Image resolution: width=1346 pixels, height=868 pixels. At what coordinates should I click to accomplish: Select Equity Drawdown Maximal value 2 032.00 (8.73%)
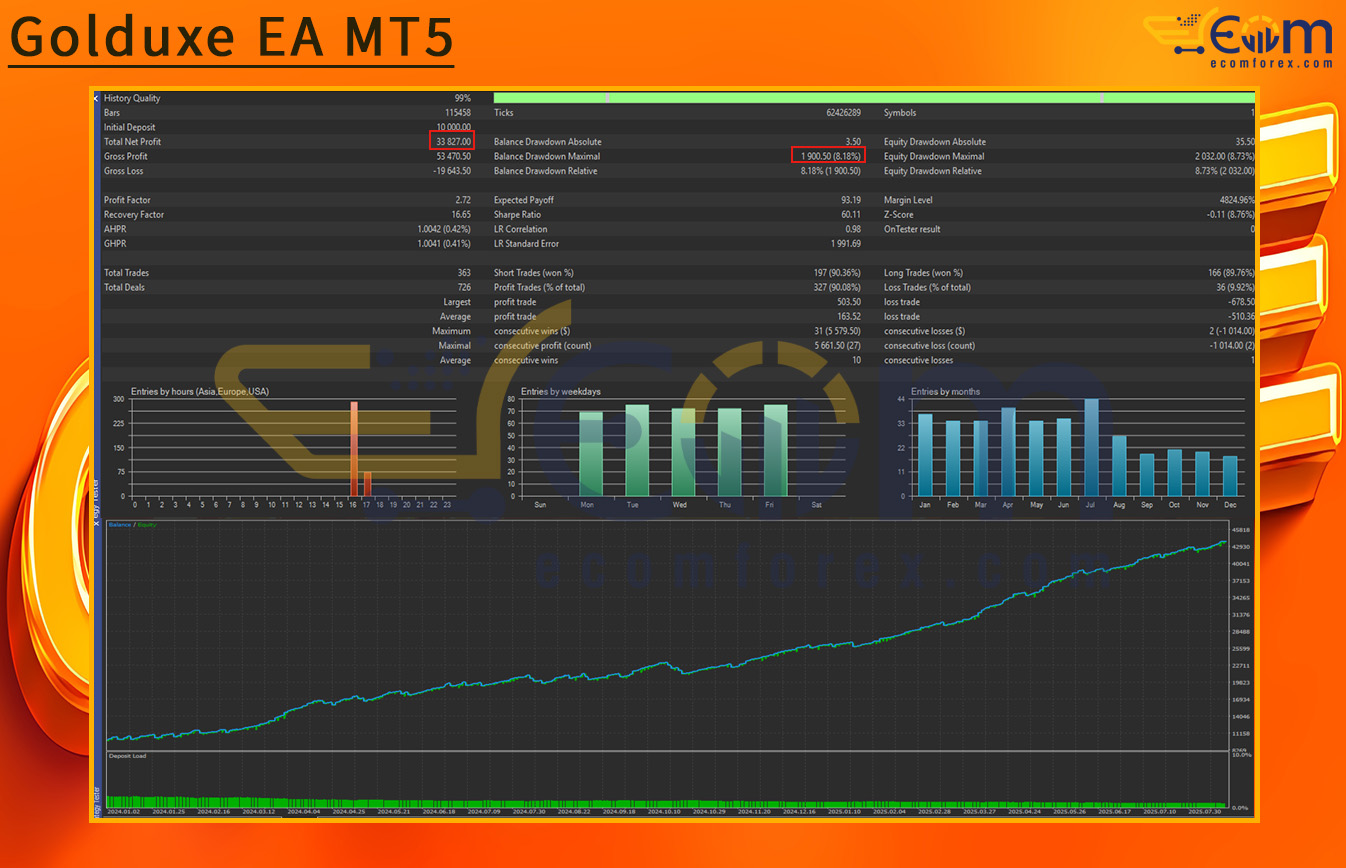(x=1225, y=156)
